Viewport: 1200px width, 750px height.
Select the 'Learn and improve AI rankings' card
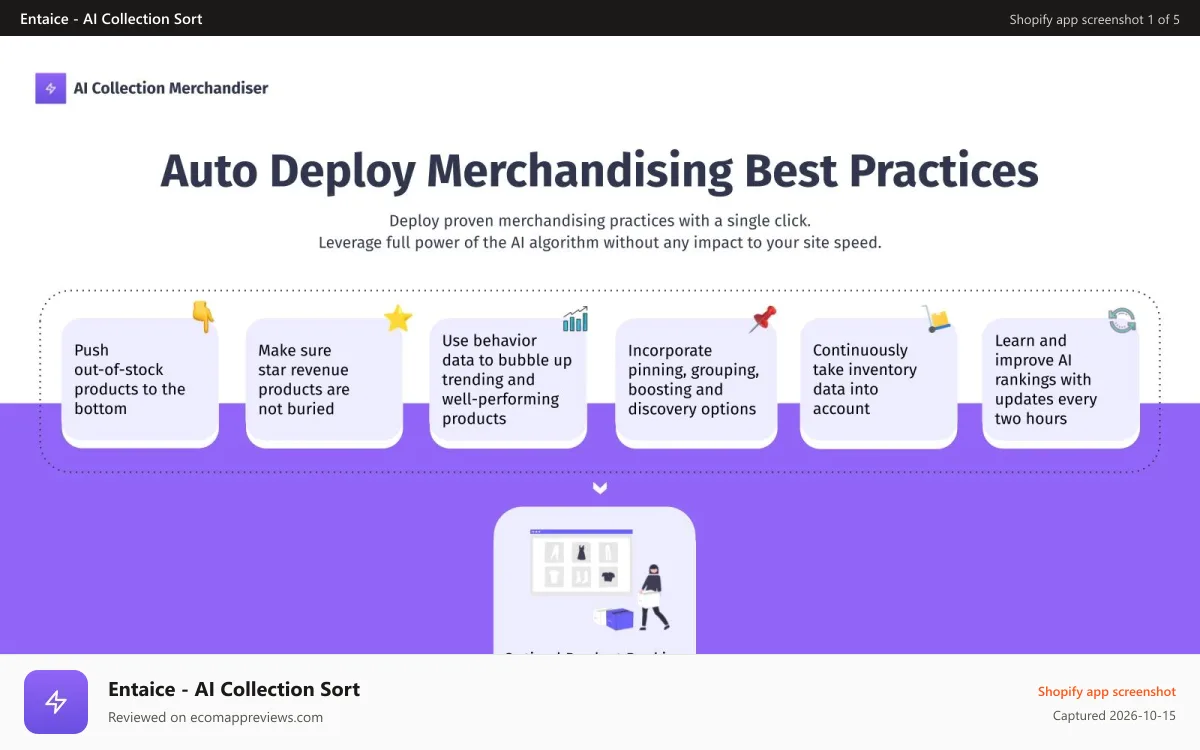click(x=1061, y=383)
